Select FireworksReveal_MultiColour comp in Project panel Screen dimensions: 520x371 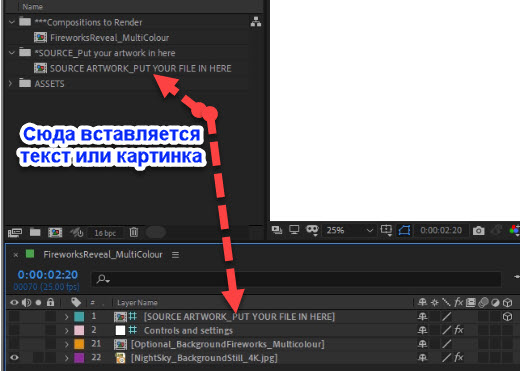(x=109, y=37)
